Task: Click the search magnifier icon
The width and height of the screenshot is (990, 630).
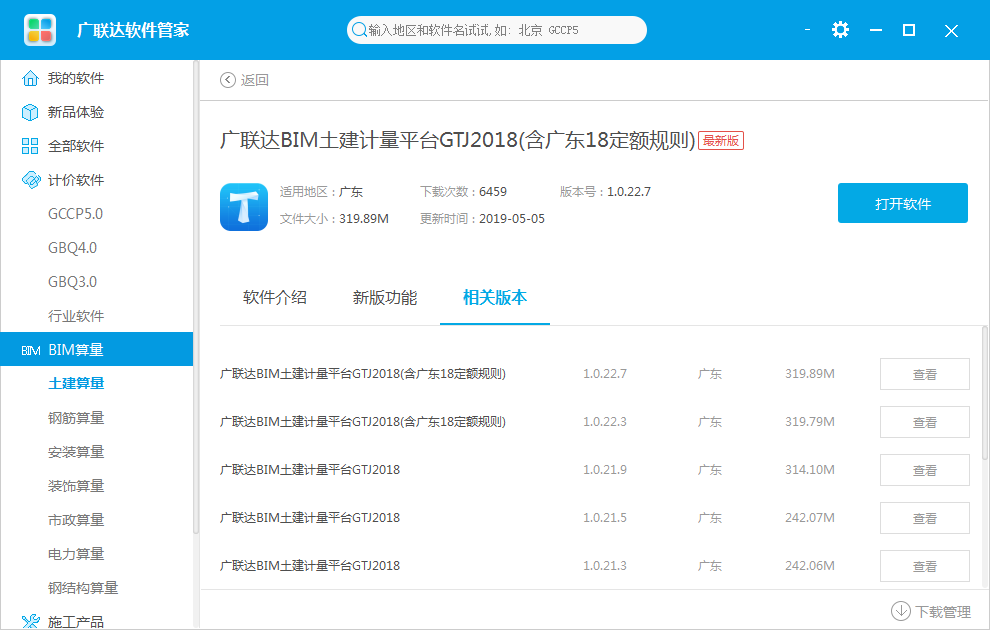Action: coord(359,30)
